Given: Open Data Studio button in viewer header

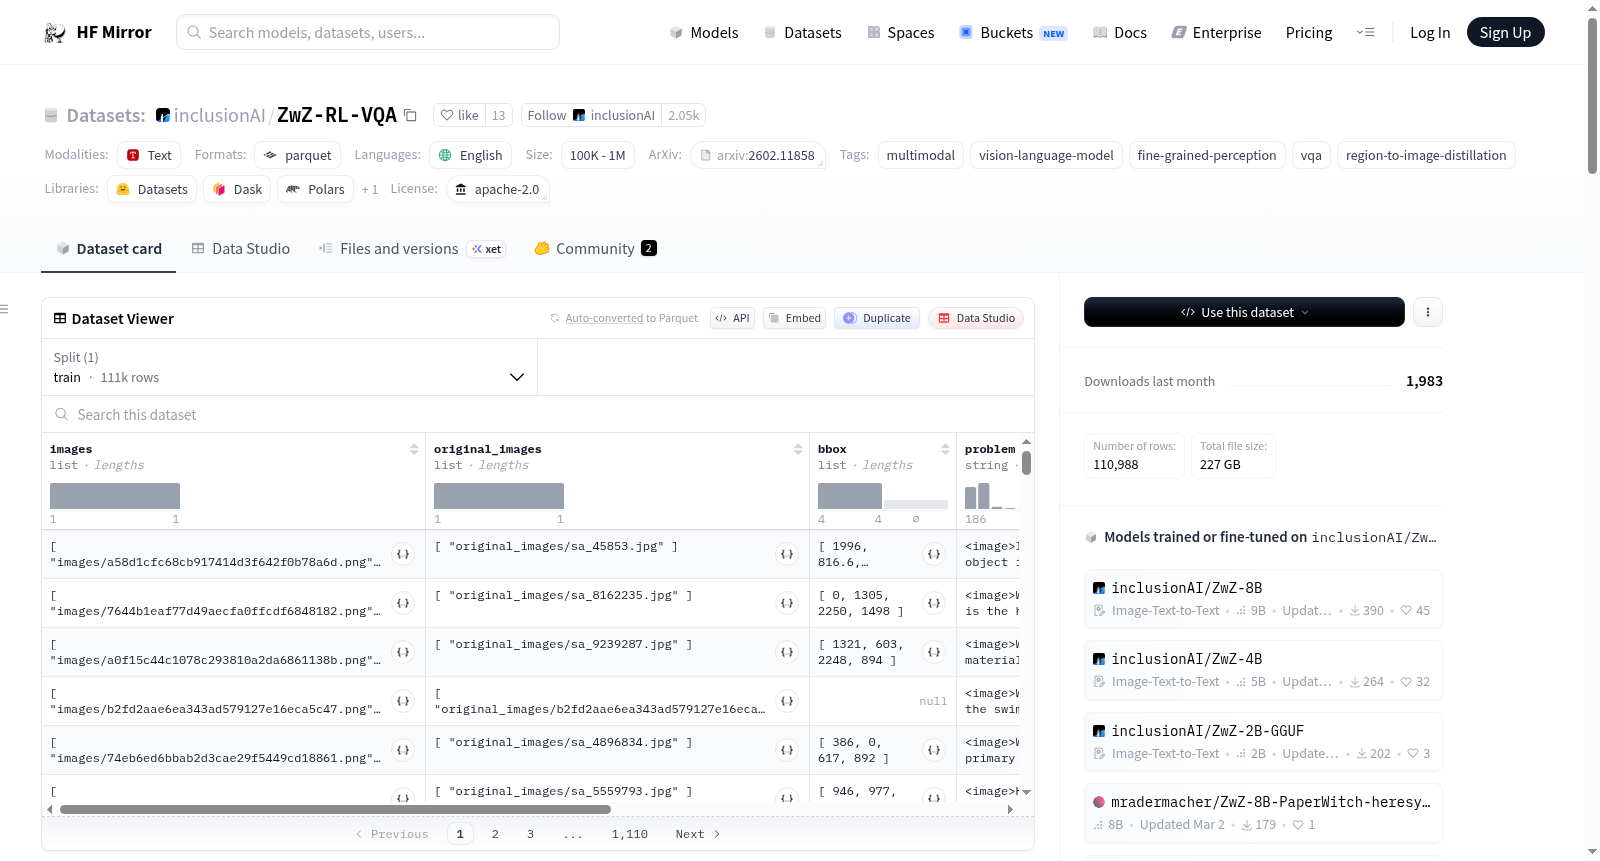Looking at the screenshot, I should tap(976, 318).
